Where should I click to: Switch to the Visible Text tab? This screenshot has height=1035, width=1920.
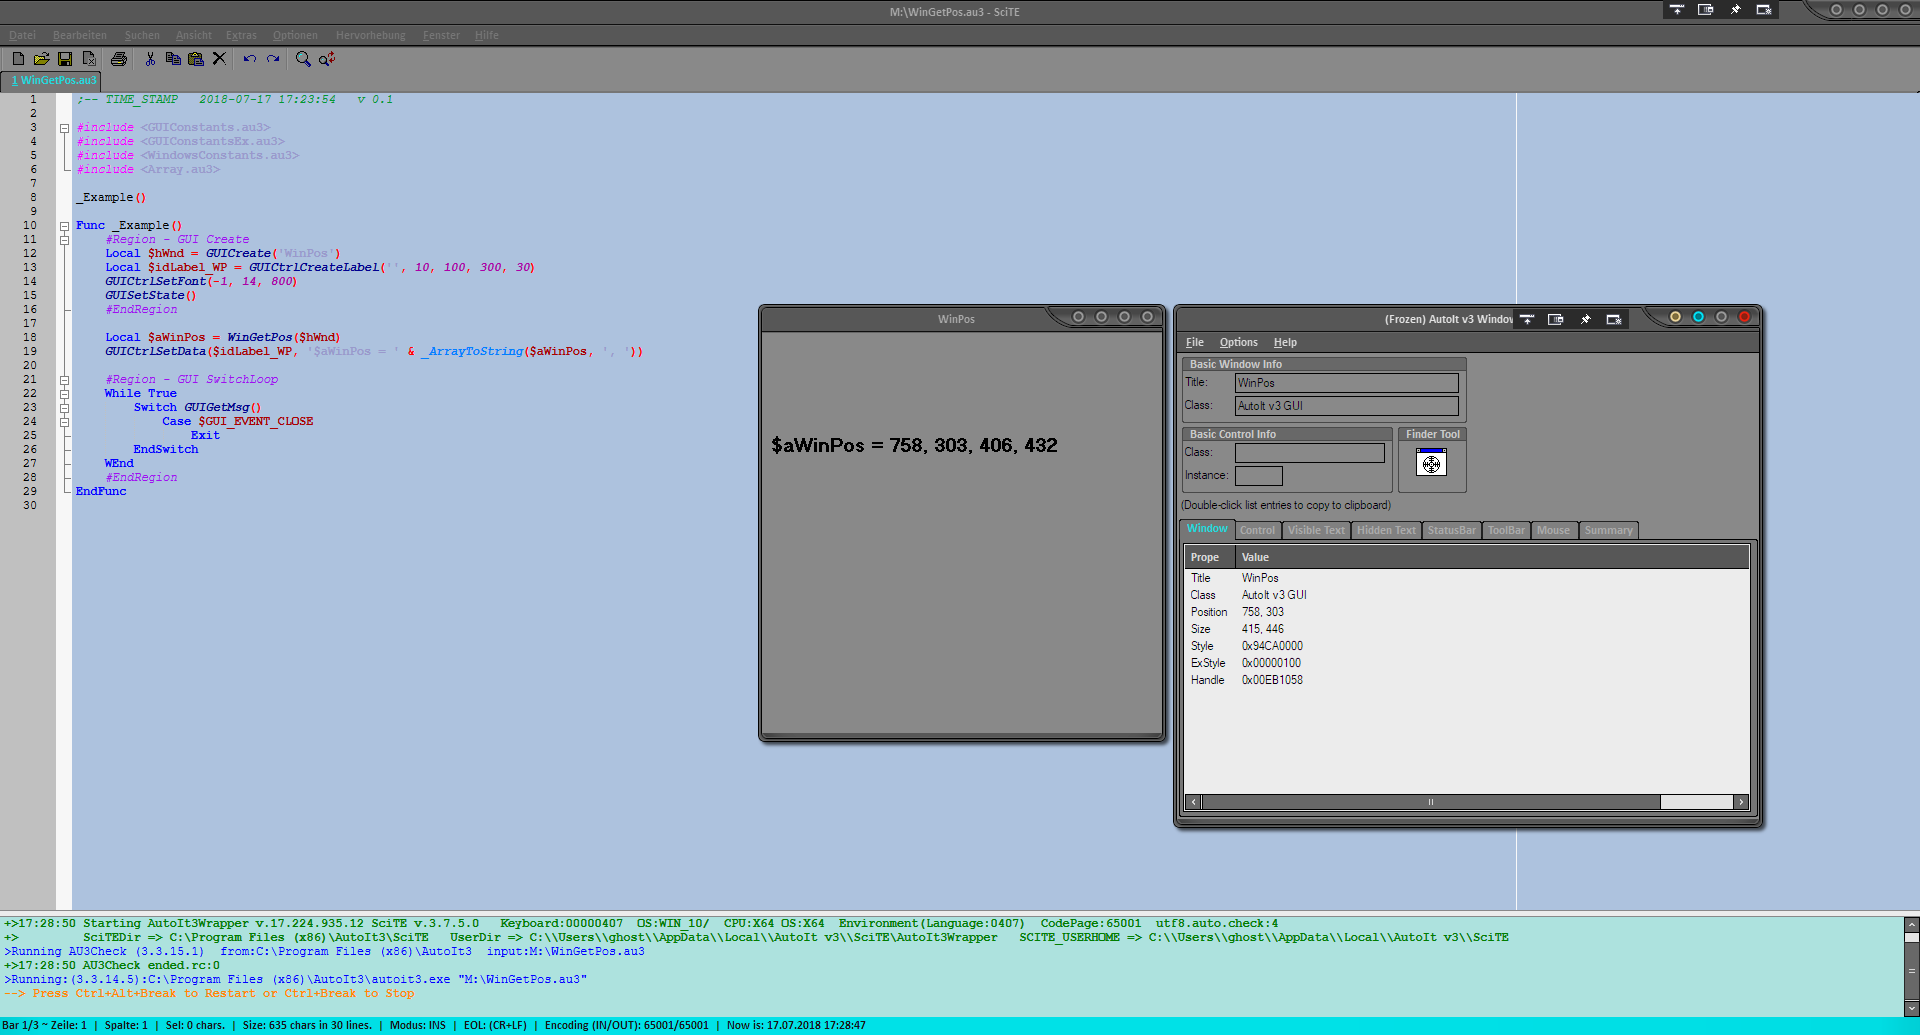(1315, 530)
